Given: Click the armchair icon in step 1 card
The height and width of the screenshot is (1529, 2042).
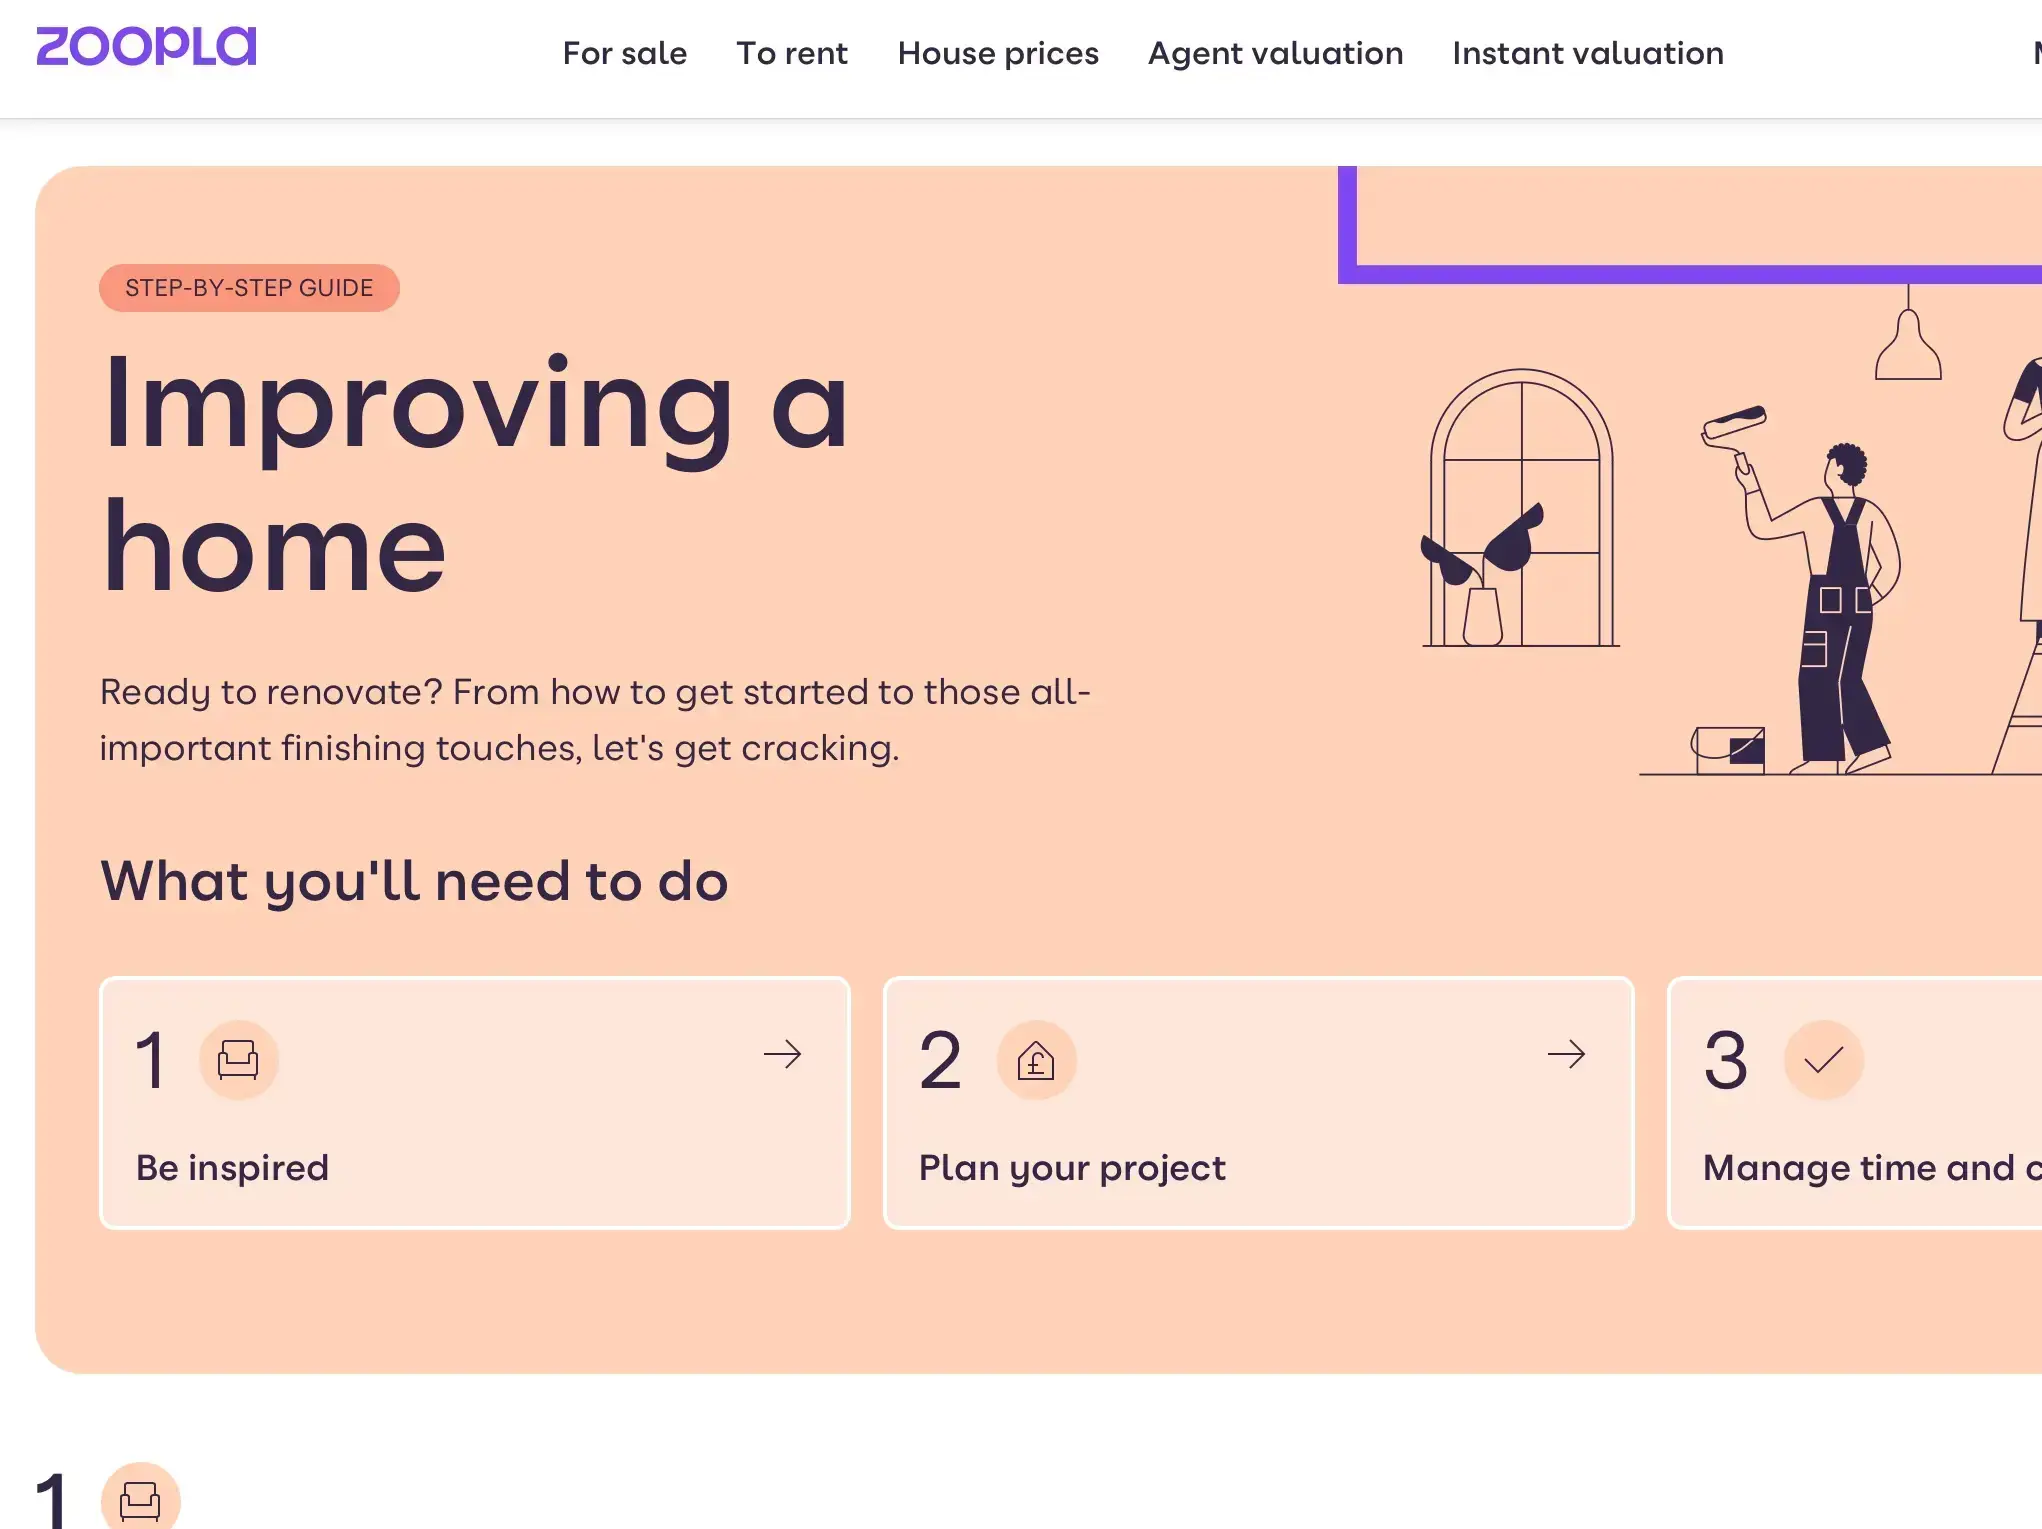Looking at the screenshot, I should [238, 1059].
